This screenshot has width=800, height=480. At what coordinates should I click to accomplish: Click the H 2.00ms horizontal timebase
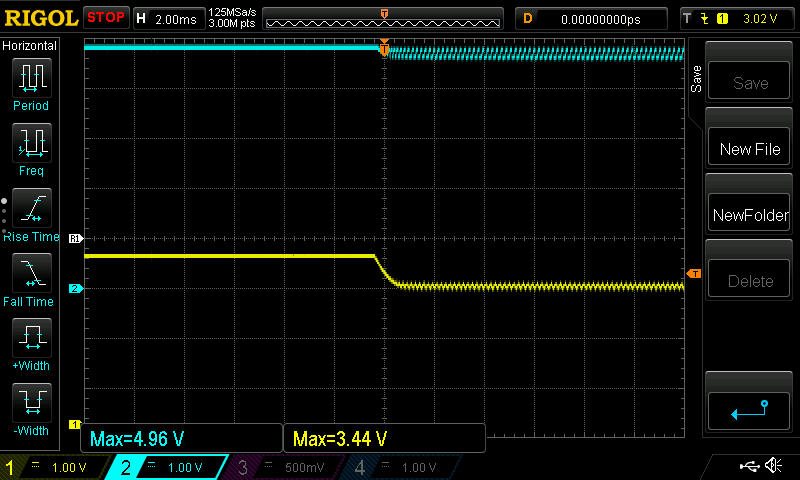click(x=168, y=19)
